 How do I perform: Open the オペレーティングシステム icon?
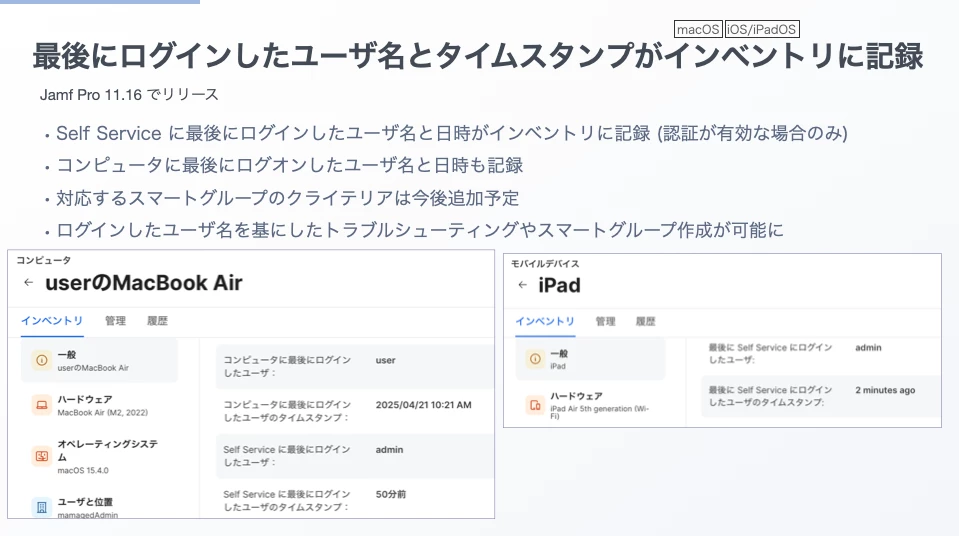point(42,456)
